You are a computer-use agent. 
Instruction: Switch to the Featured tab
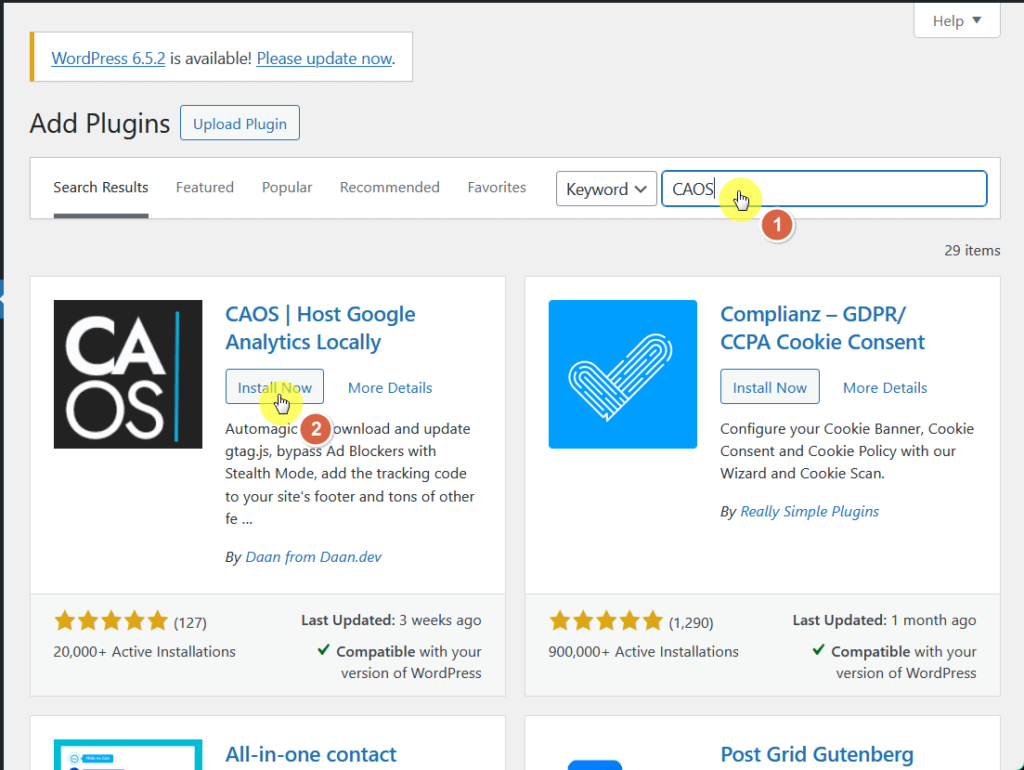pyautogui.click(x=204, y=187)
